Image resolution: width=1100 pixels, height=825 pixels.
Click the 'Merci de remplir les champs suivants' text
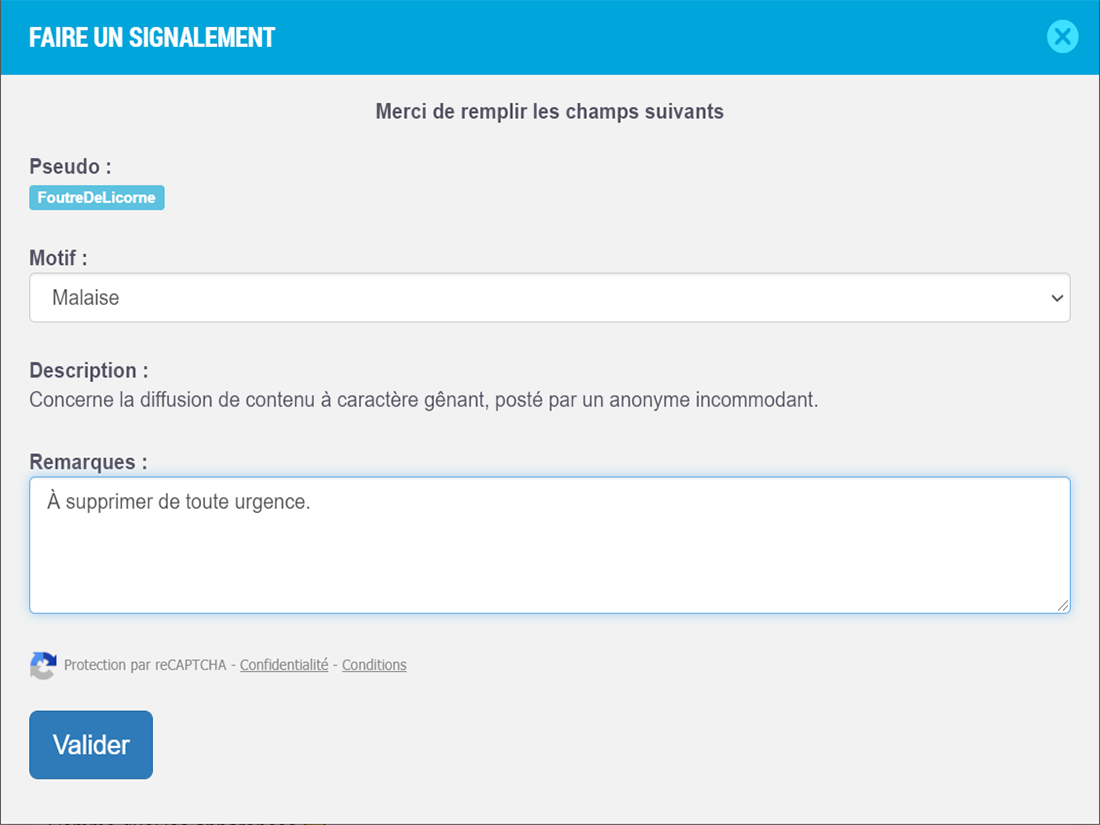pos(549,112)
